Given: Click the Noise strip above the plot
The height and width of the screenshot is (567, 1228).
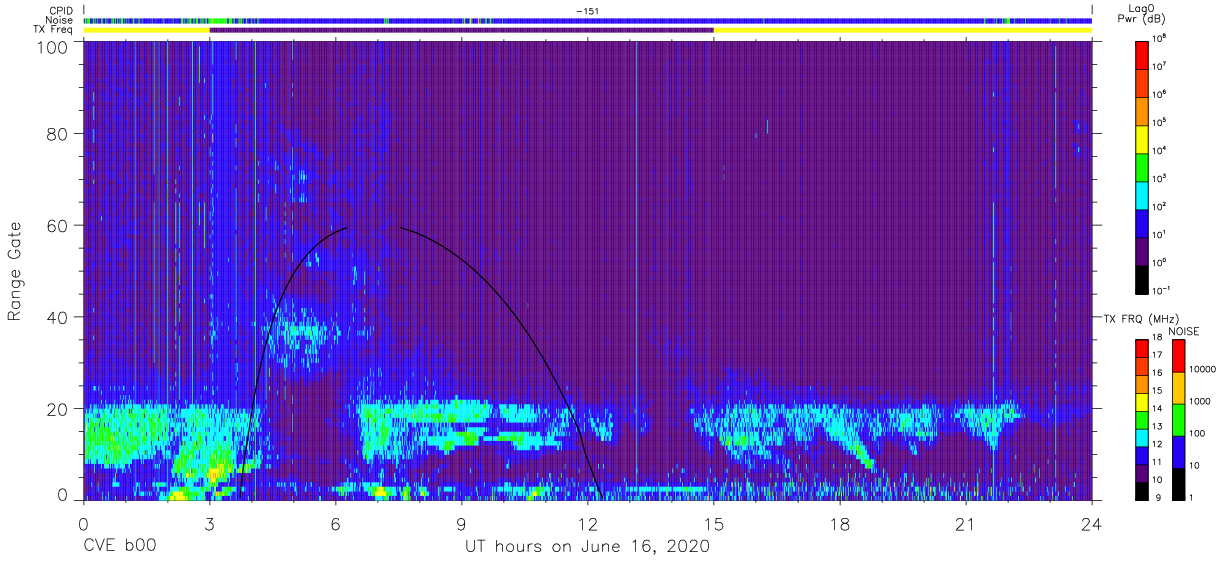Looking at the screenshot, I should coord(587,20).
